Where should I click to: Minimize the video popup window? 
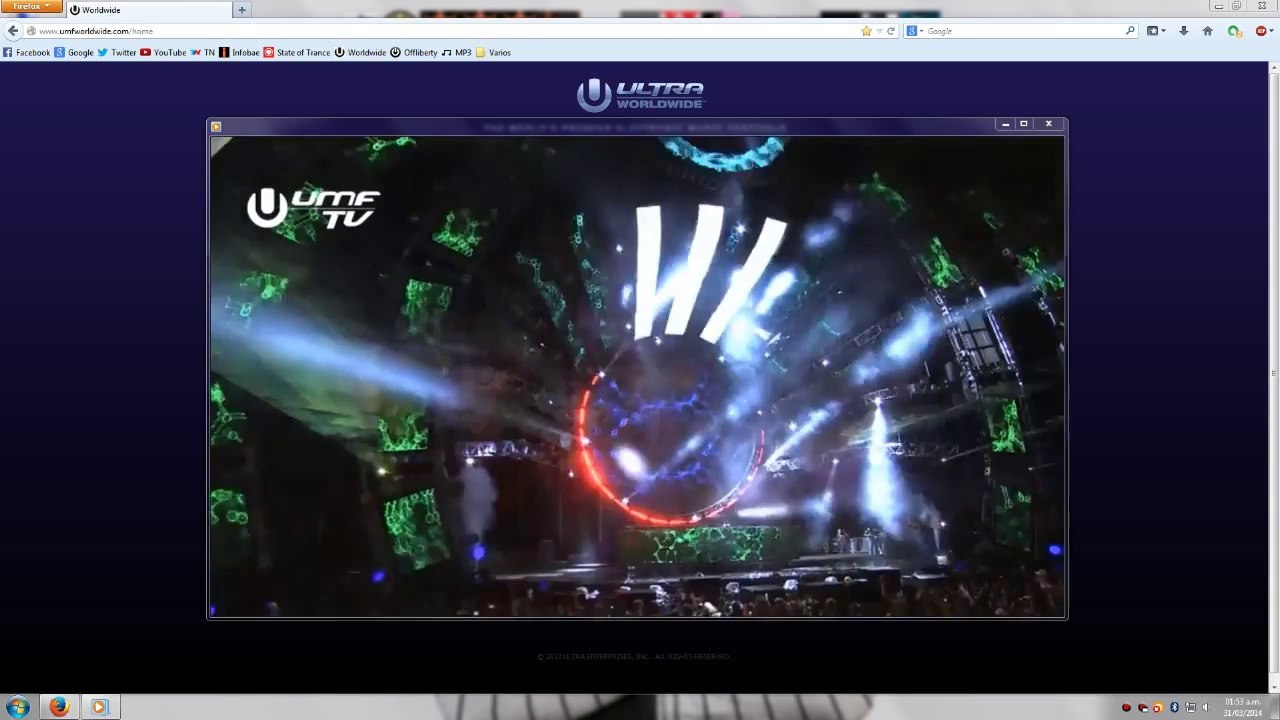click(1005, 124)
